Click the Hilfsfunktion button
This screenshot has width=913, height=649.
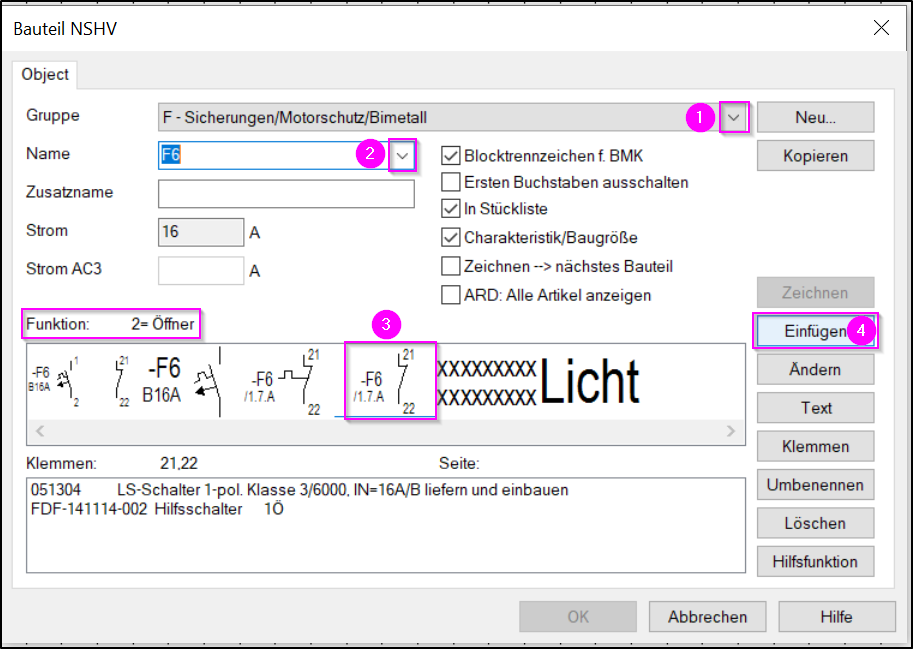pyautogui.click(x=815, y=562)
